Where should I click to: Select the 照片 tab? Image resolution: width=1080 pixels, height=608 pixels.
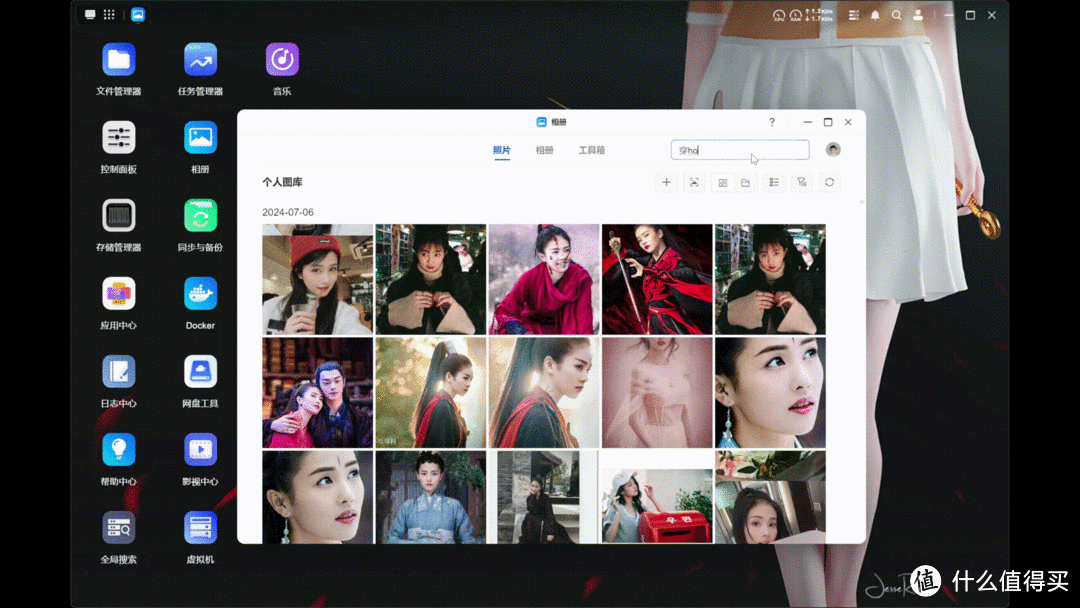(502, 150)
